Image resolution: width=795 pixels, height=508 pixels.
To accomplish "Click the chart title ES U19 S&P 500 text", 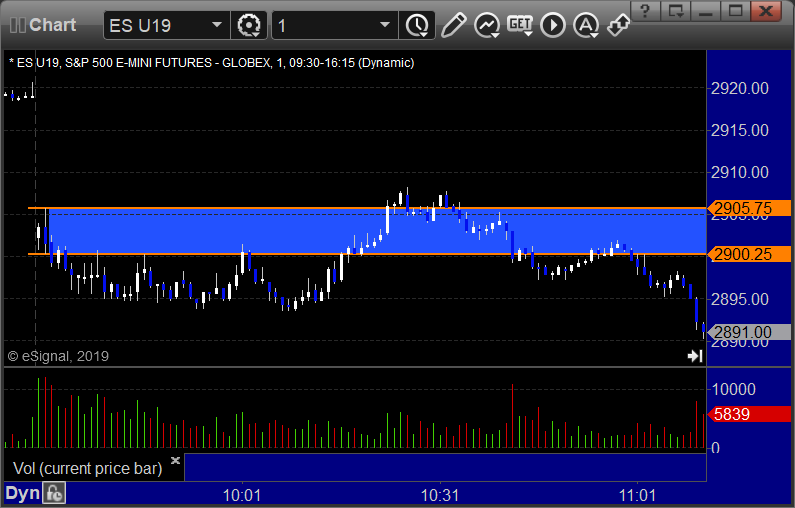I will pyautogui.click(x=211, y=63).
